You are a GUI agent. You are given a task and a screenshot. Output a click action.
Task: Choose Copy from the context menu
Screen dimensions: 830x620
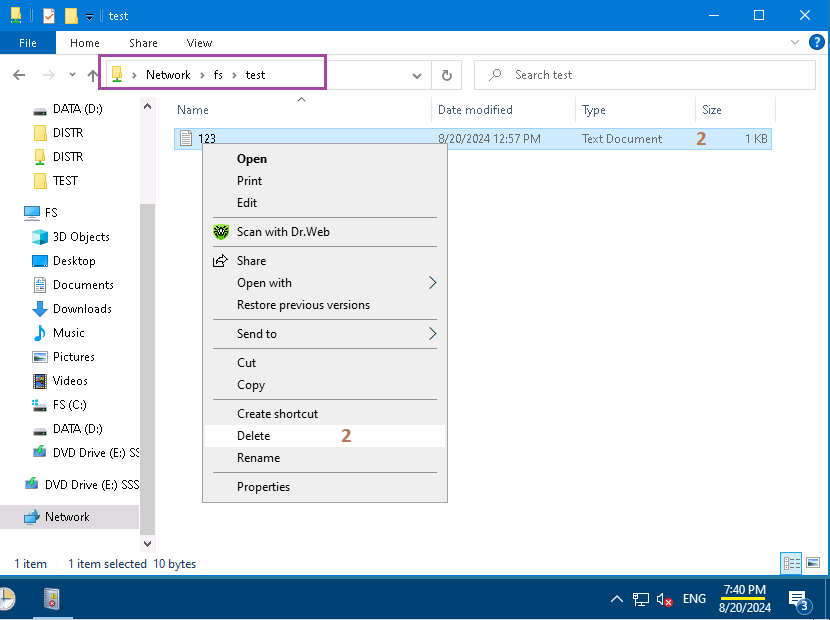pyautogui.click(x=325, y=385)
